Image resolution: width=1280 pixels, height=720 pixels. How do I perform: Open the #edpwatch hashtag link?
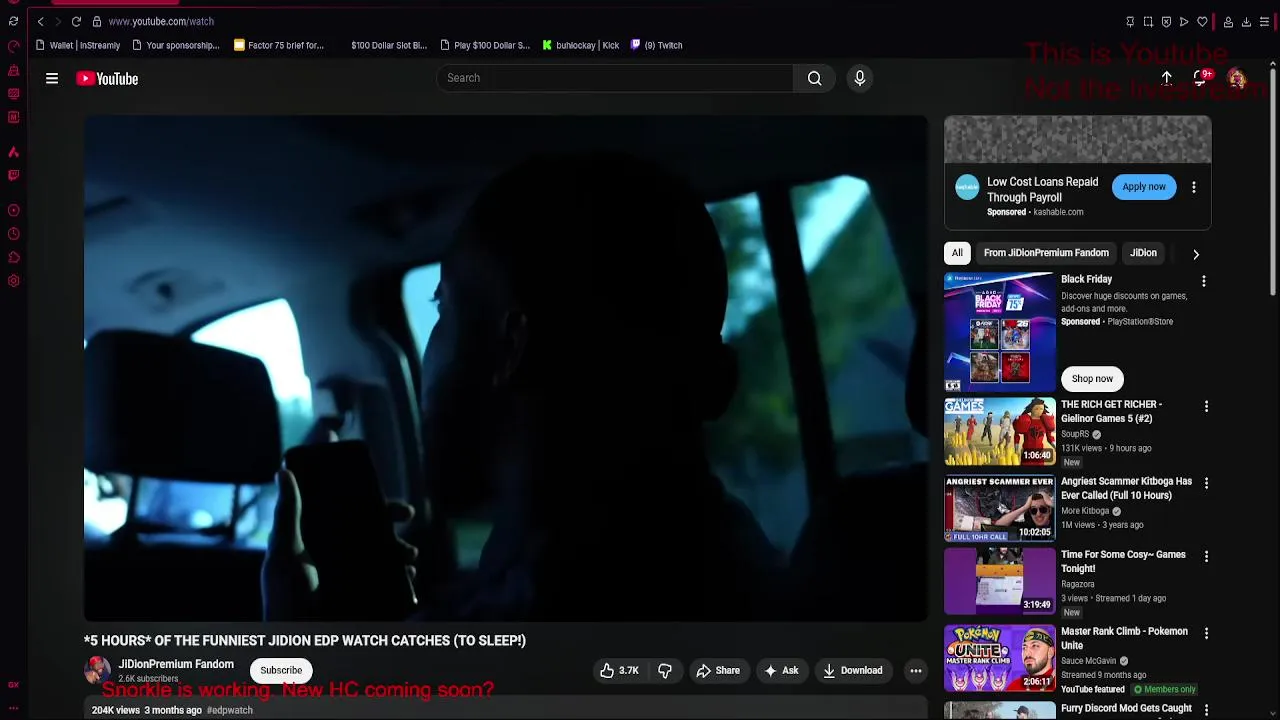click(230, 710)
